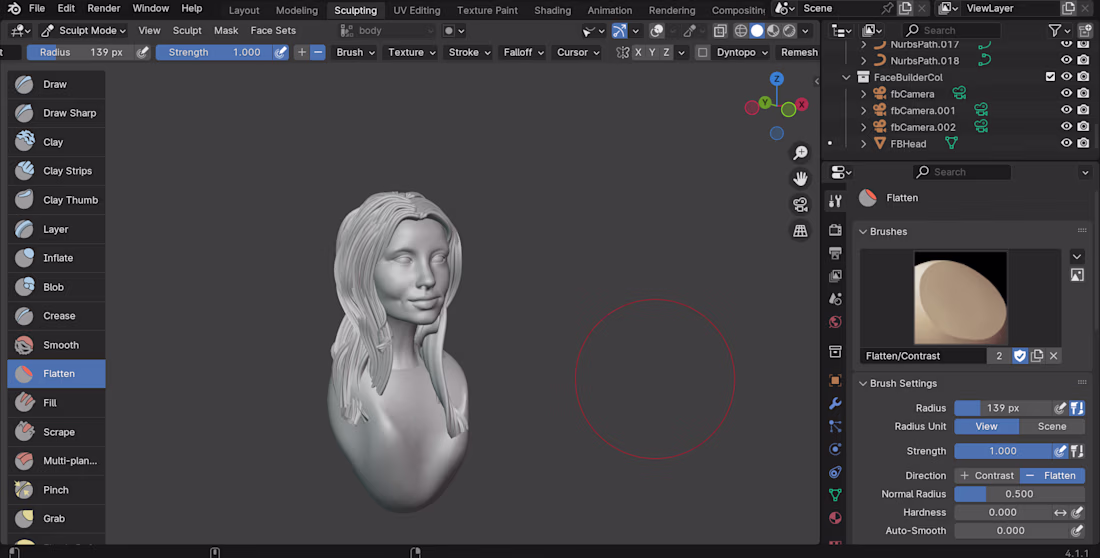1100x558 pixels.
Task: Select the Pinch brush tool
Action: pos(56,490)
